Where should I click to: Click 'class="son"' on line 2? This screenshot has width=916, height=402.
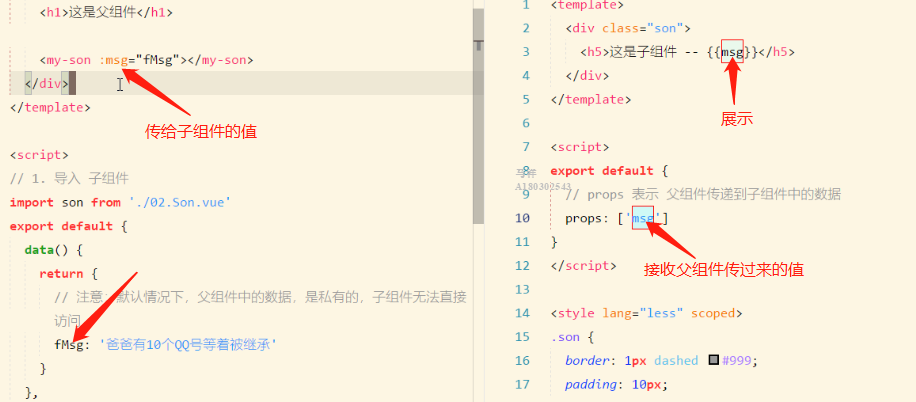[643, 28]
